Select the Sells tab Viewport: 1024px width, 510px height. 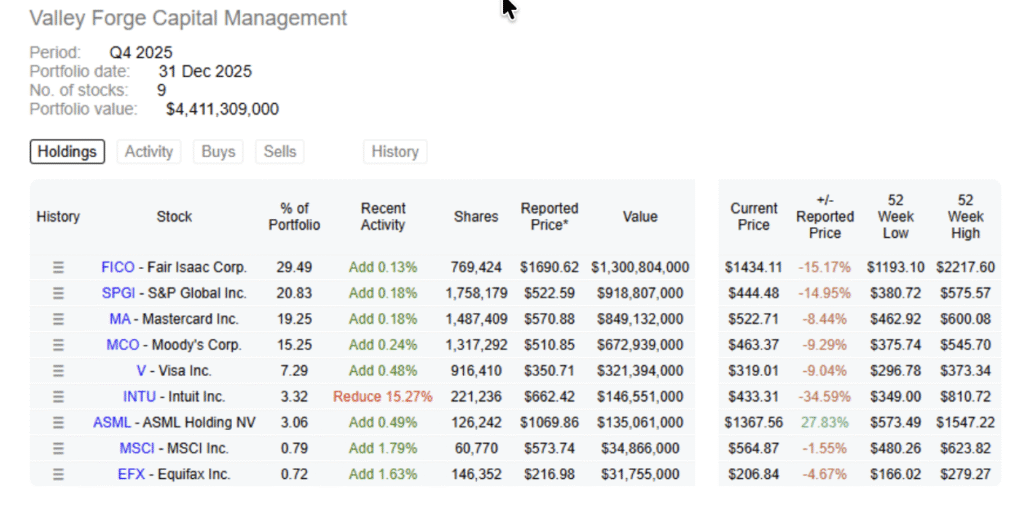(x=280, y=152)
